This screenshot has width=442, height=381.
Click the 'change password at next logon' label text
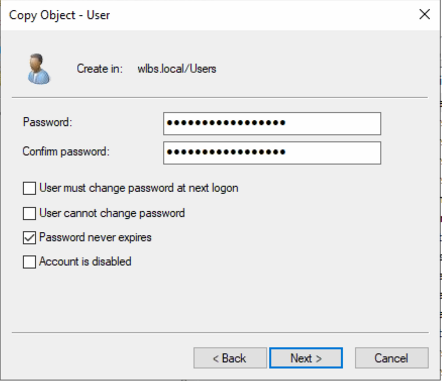click(164, 188)
